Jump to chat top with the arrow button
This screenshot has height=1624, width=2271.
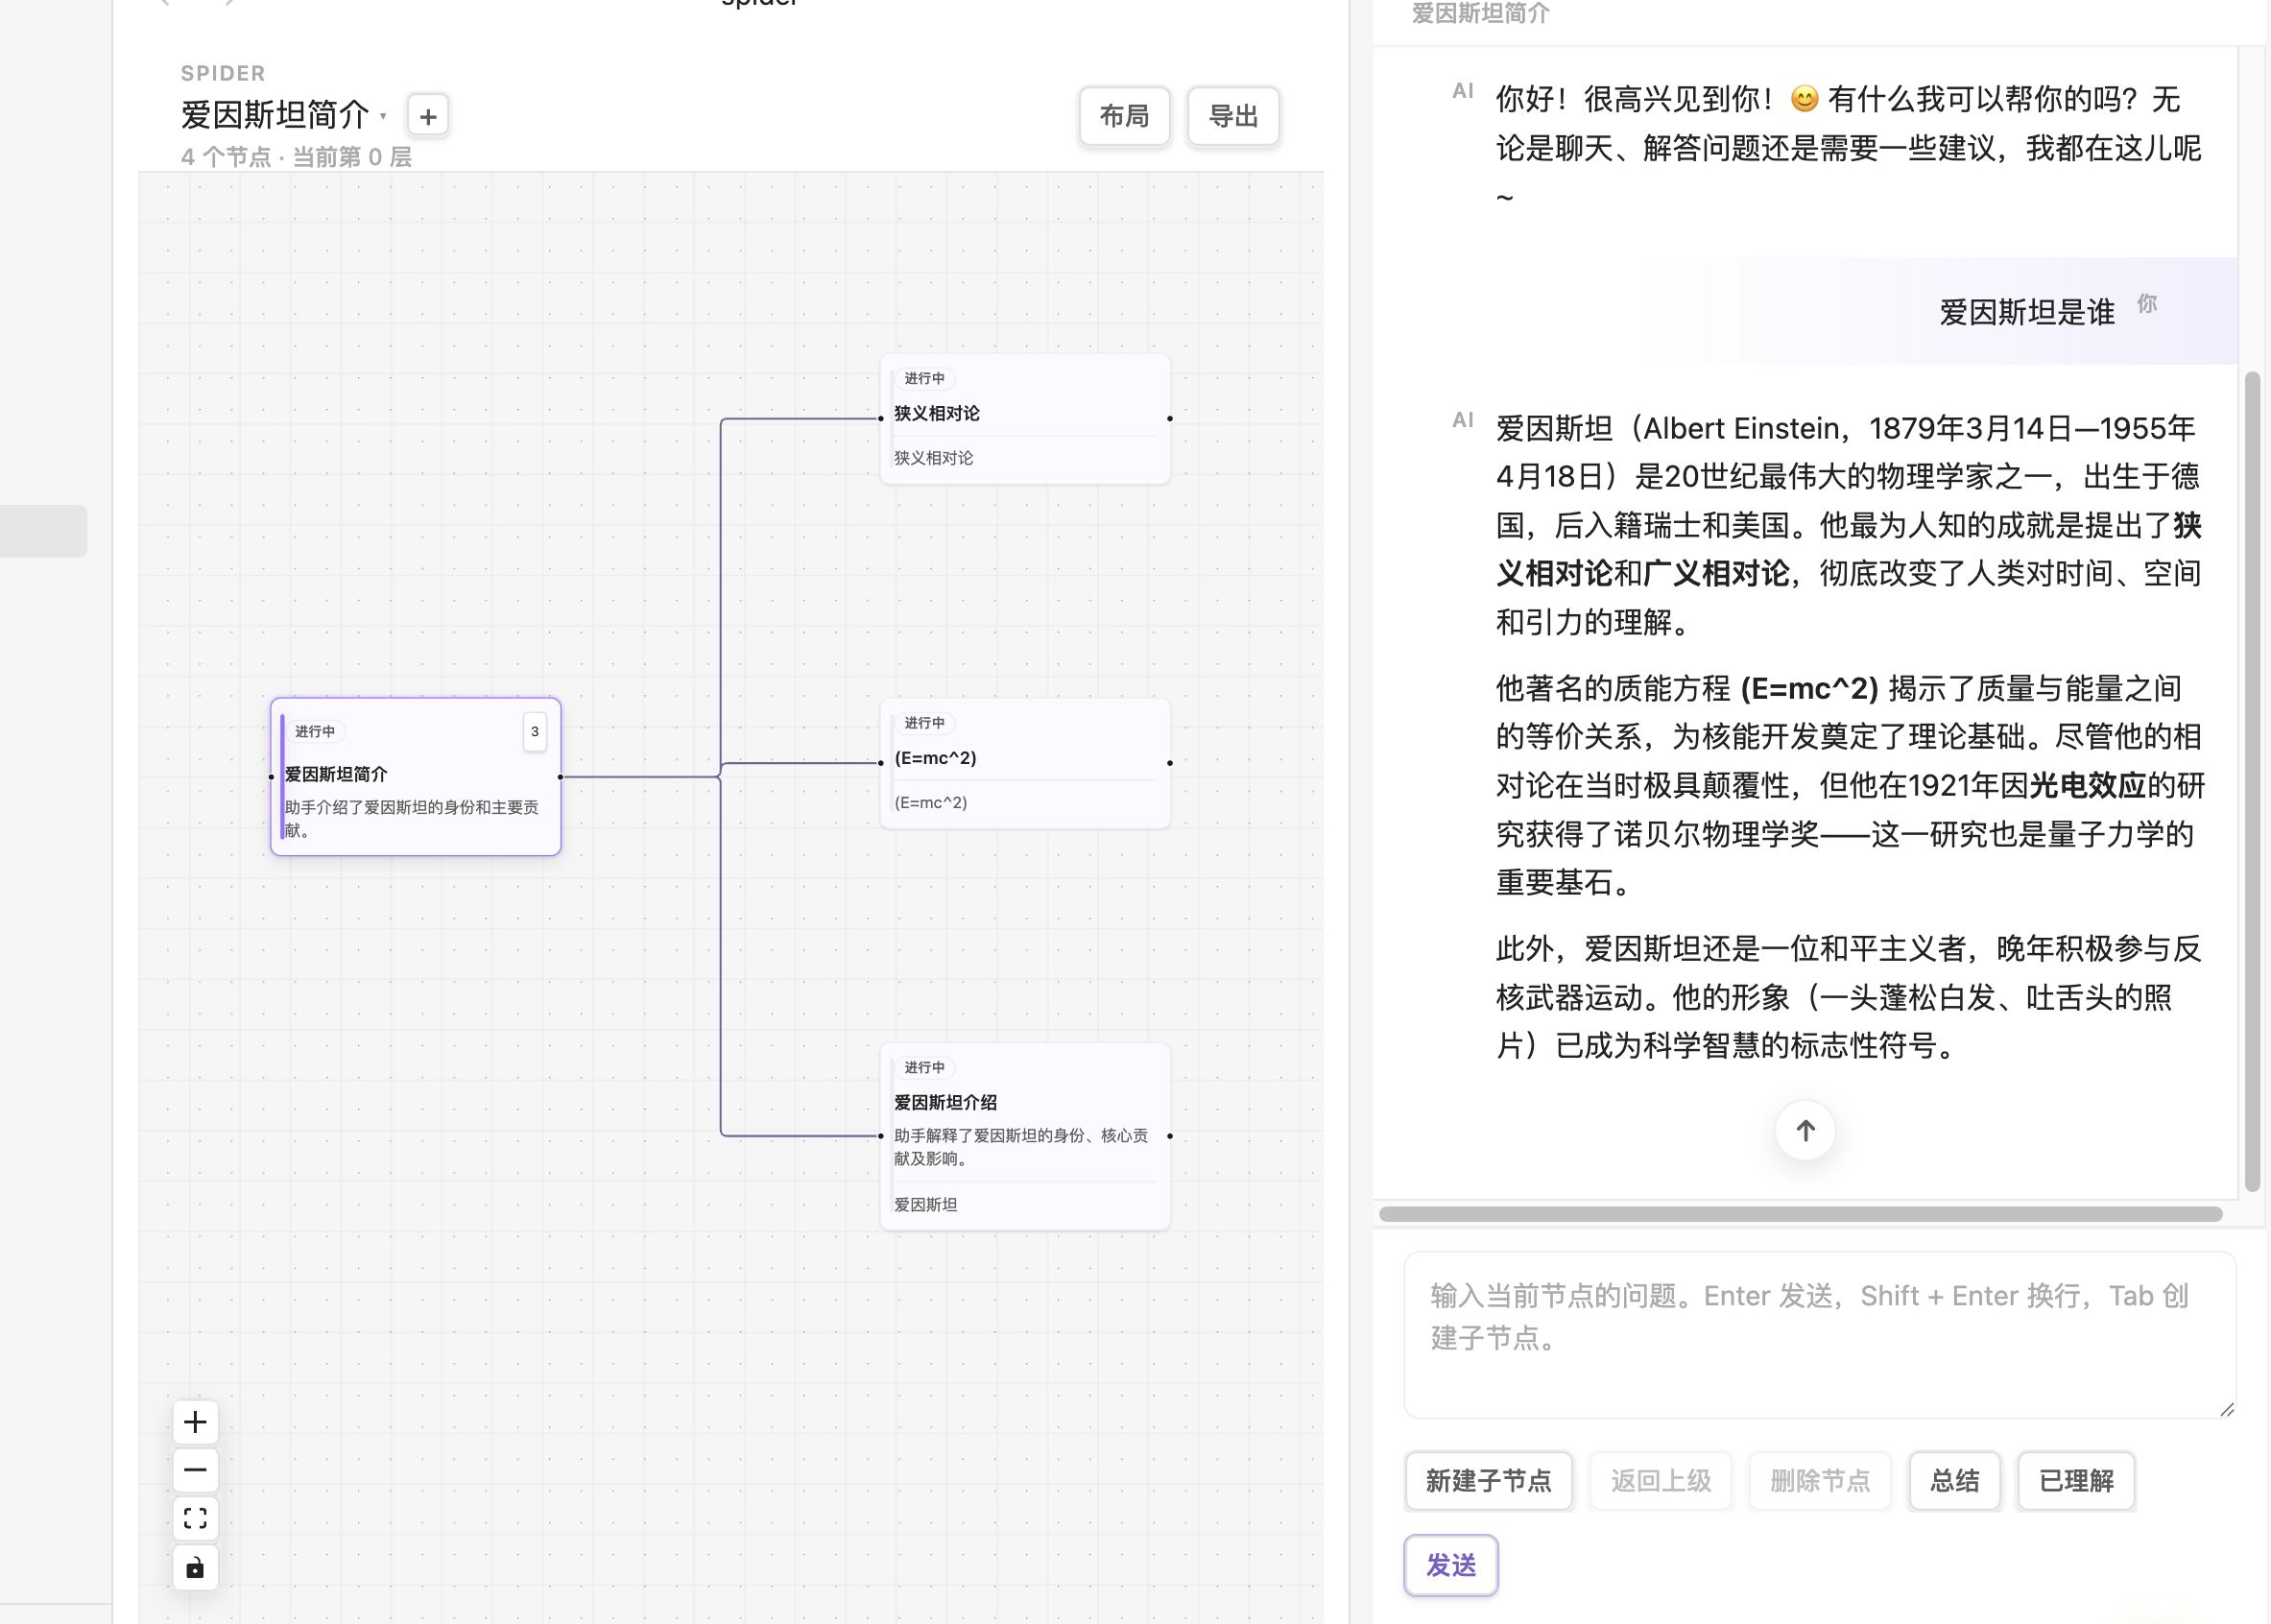point(1805,1130)
